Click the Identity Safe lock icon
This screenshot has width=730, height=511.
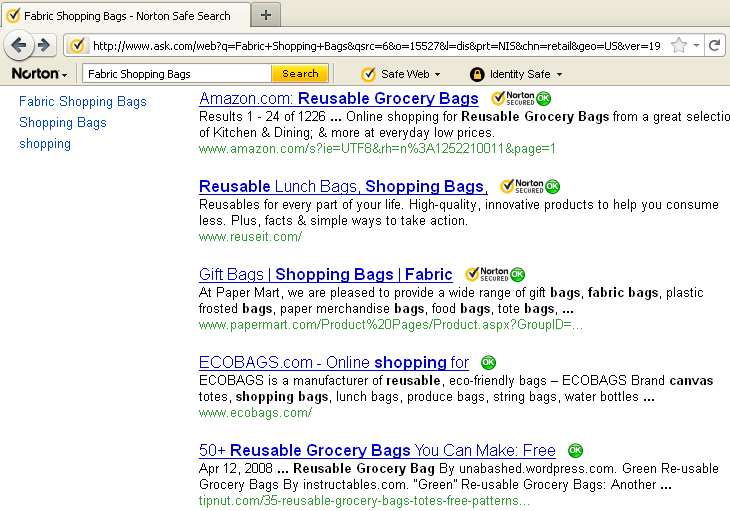point(477,74)
